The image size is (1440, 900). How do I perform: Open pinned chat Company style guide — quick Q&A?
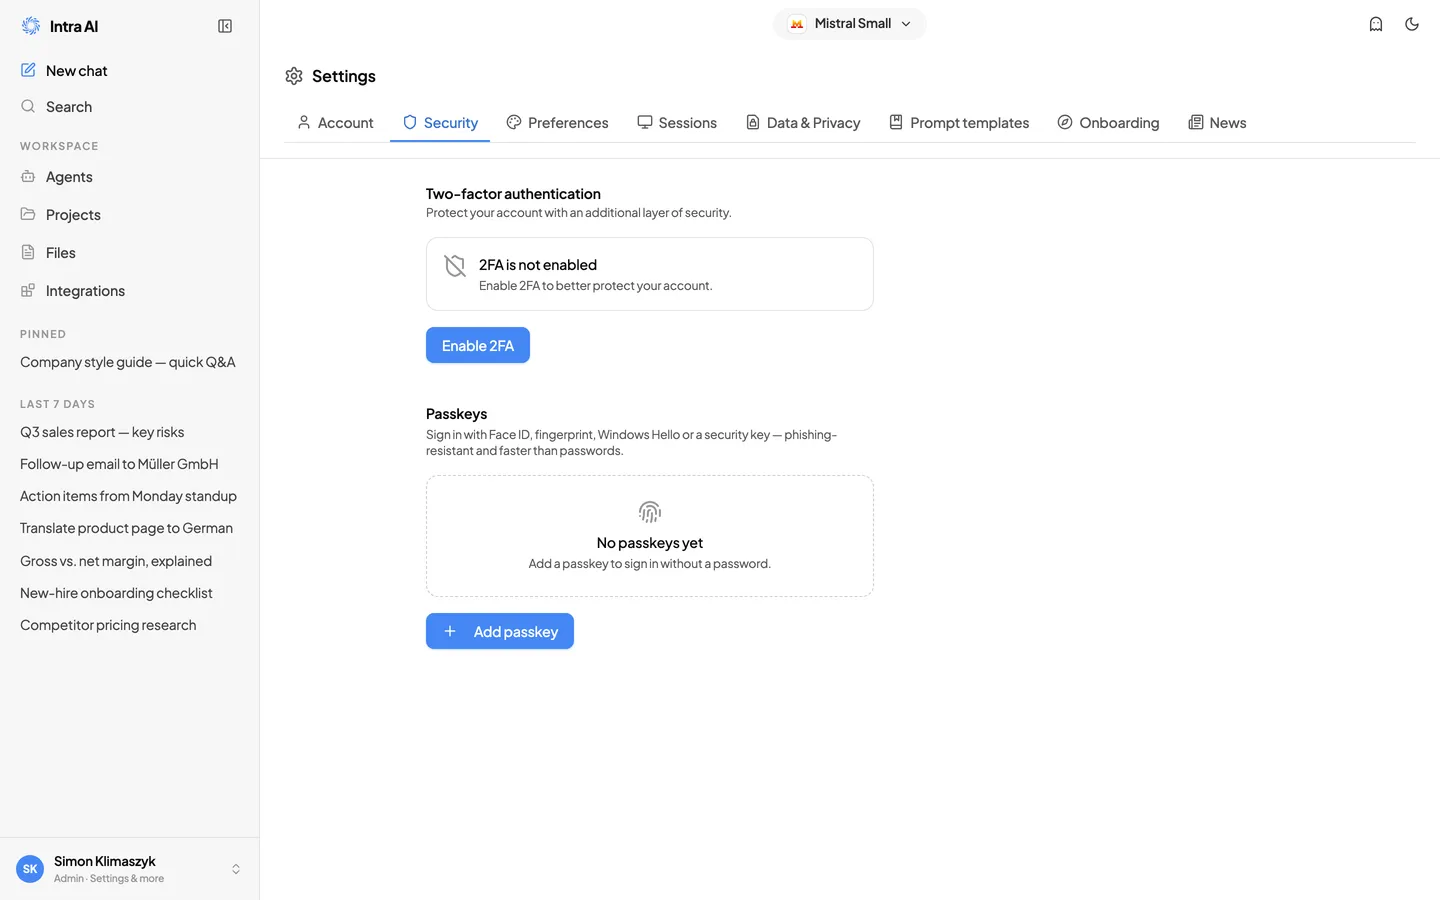[x=130, y=362]
